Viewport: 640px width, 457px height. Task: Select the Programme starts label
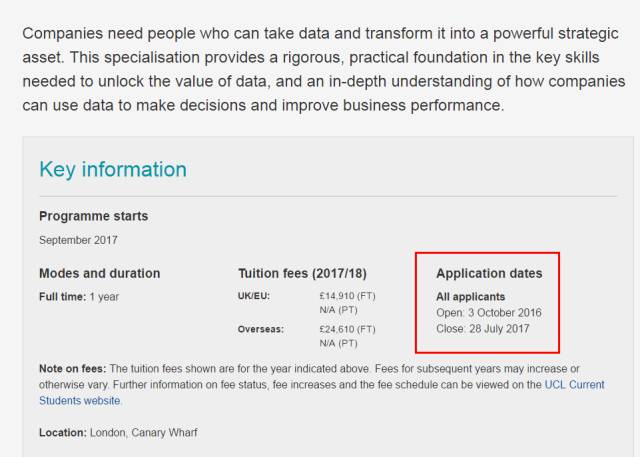93,216
